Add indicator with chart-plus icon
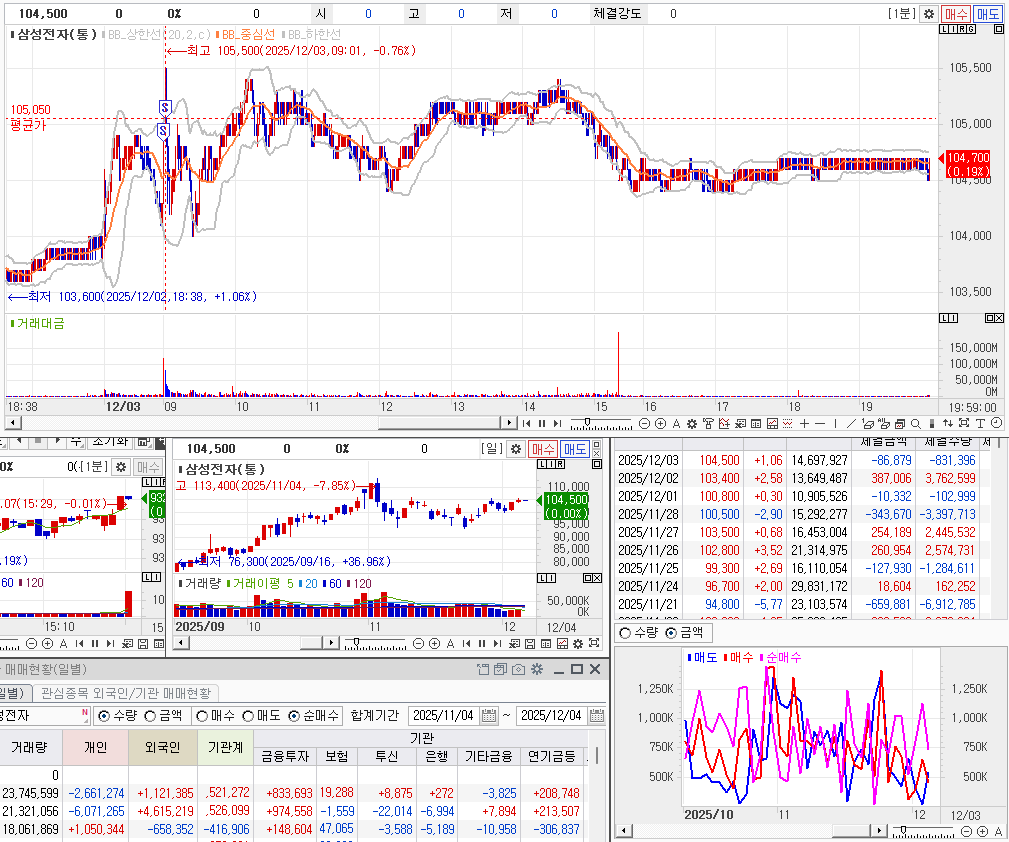This screenshot has height=842, width=1009. (x=725, y=423)
